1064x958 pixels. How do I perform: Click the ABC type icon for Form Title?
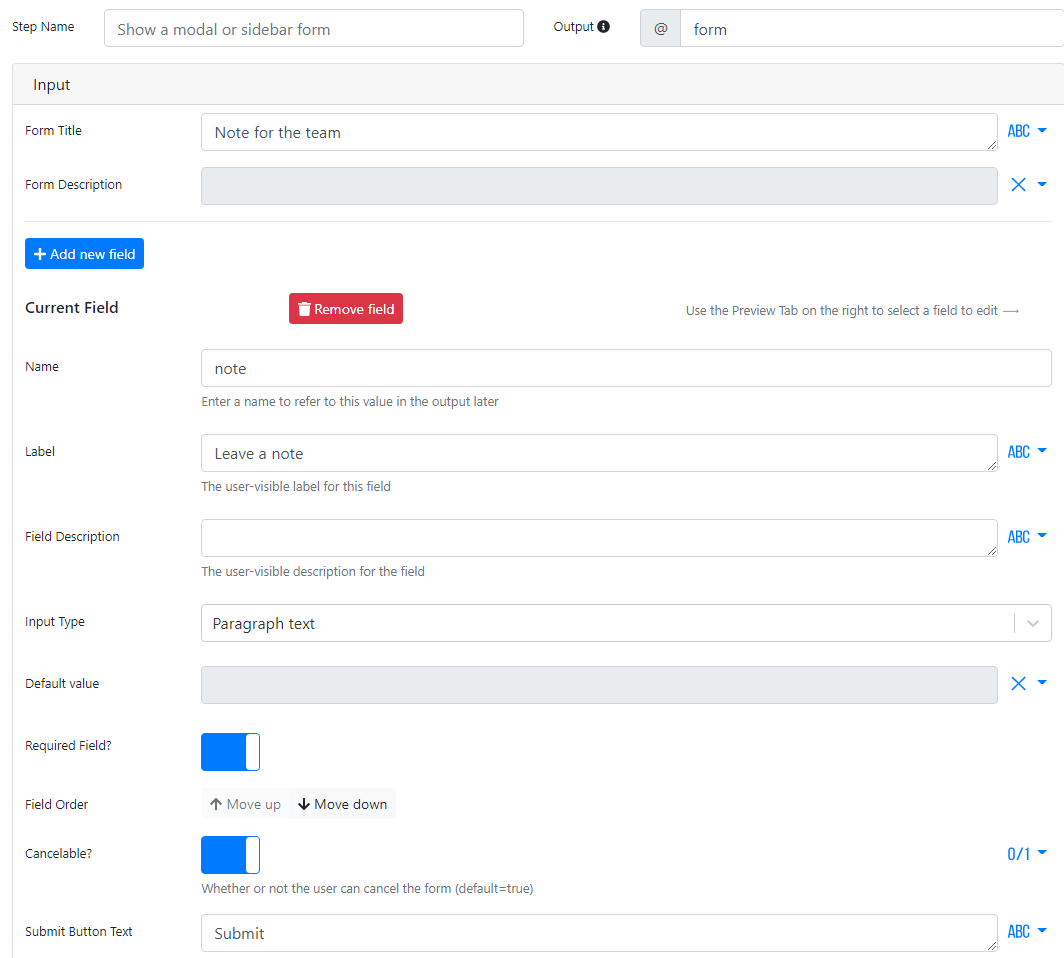point(1019,131)
